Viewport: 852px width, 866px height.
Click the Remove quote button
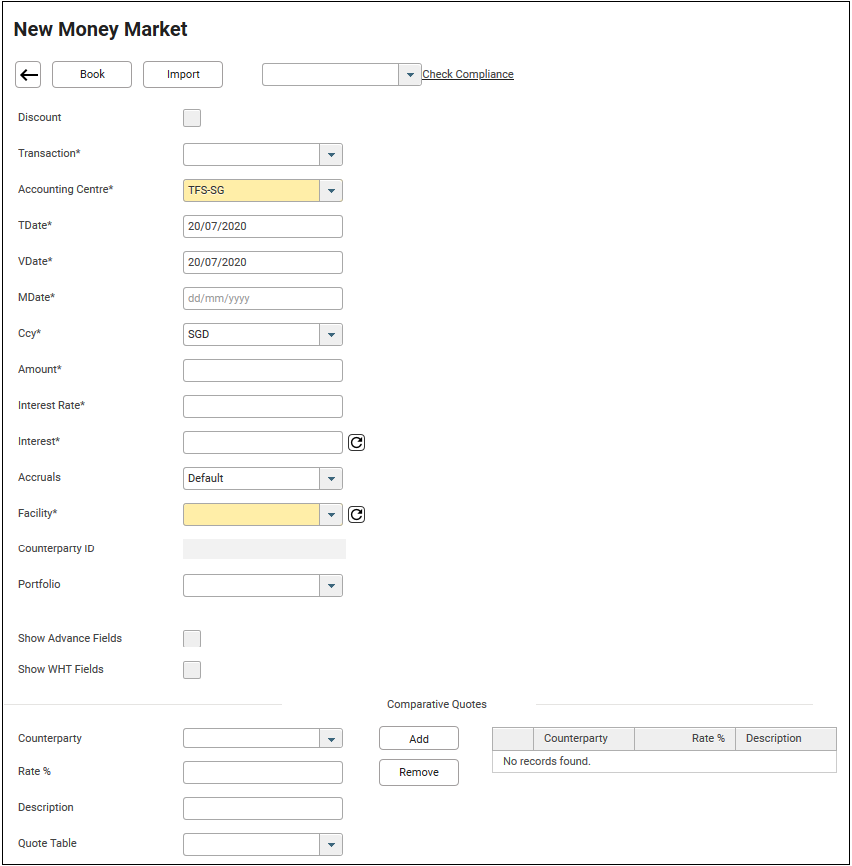click(x=419, y=772)
